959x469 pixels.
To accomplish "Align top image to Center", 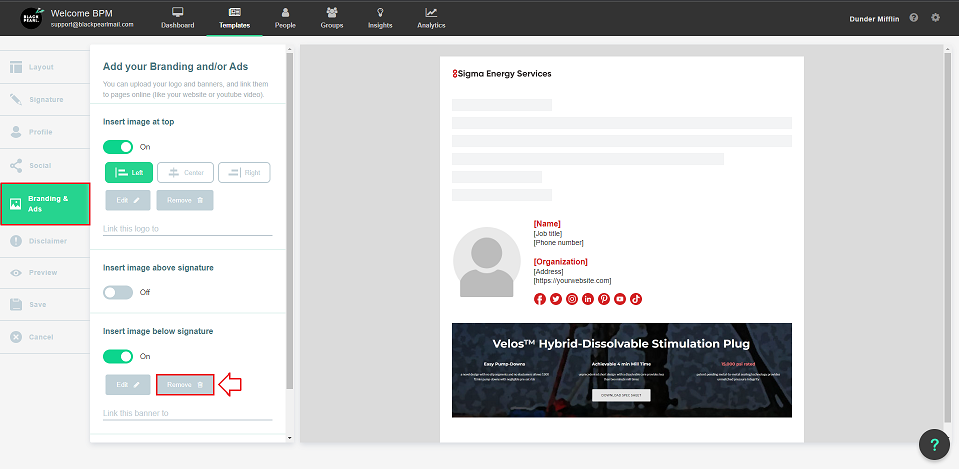I will click(185, 173).
